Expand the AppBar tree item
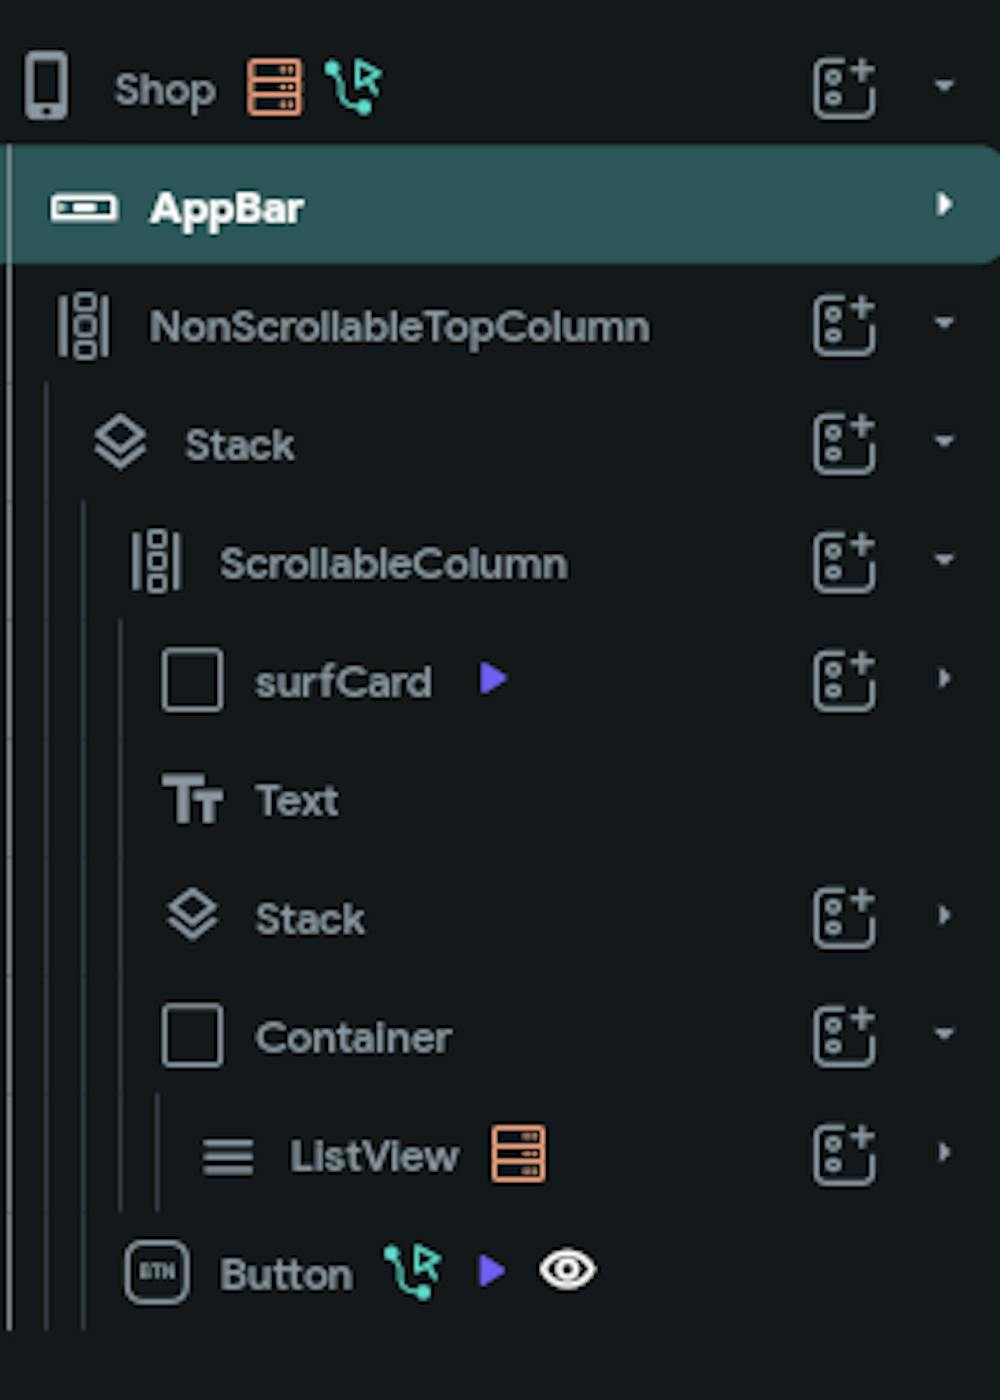 [x=941, y=207]
